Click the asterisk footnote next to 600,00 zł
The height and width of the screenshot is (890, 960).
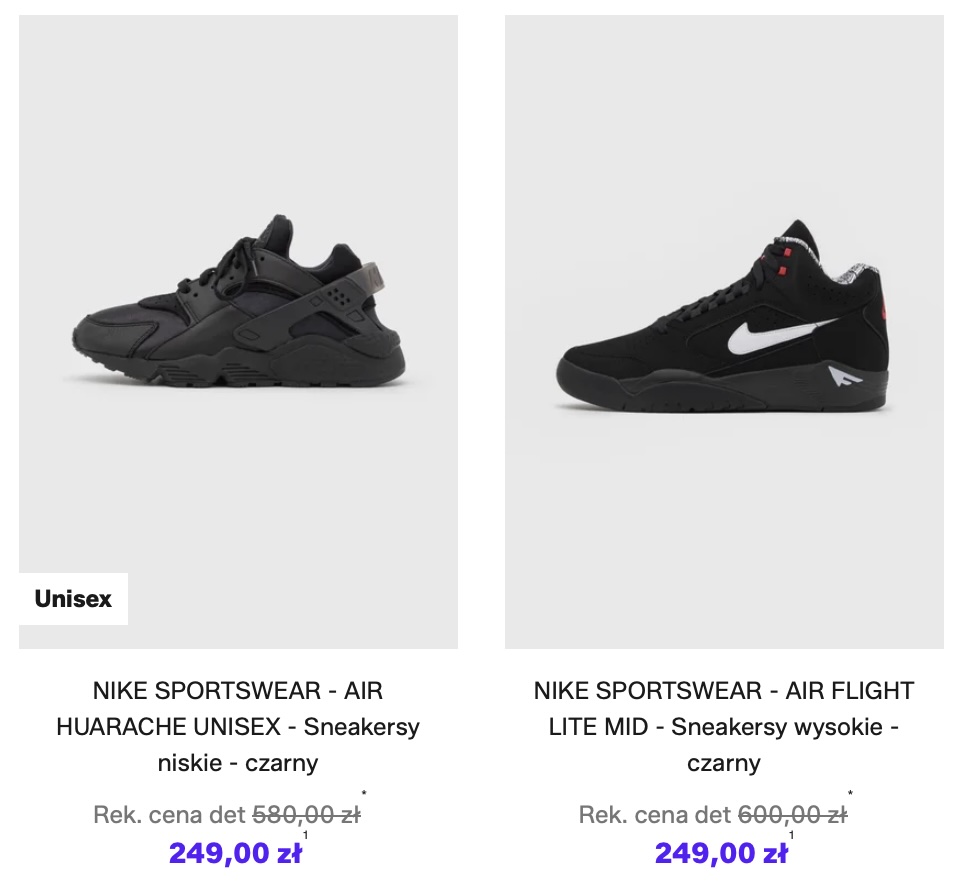click(850, 796)
